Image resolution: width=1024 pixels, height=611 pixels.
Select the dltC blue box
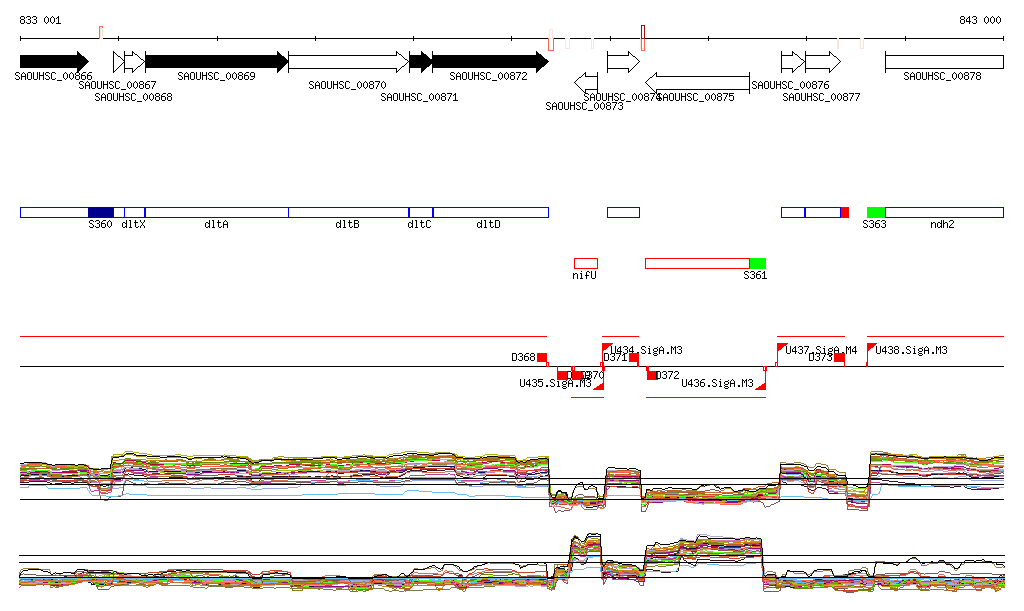click(421, 212)
